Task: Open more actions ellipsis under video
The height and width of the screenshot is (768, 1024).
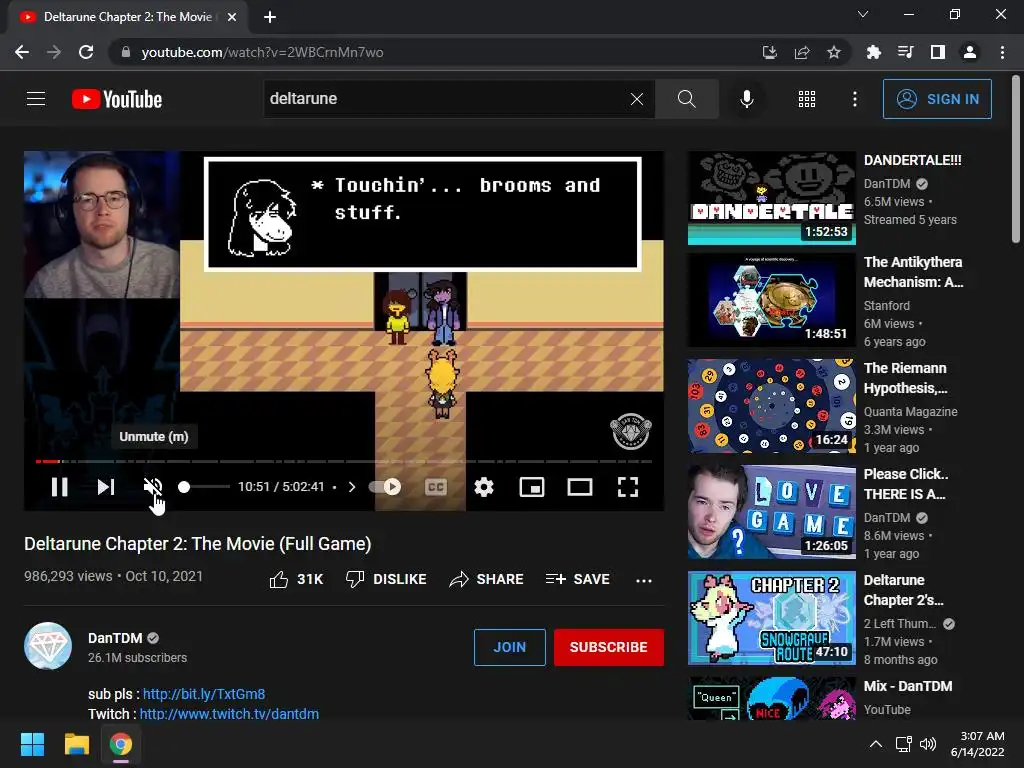Action: (x=644, y=581)
